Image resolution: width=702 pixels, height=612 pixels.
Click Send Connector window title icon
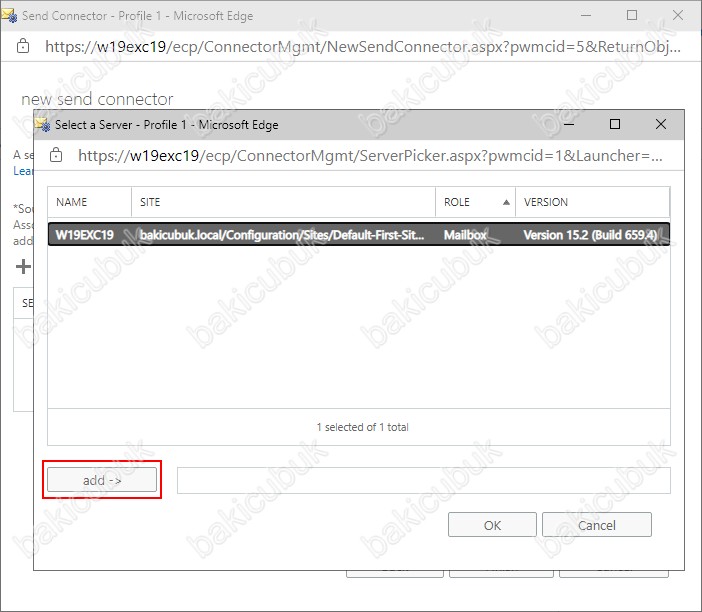point(9,16)
